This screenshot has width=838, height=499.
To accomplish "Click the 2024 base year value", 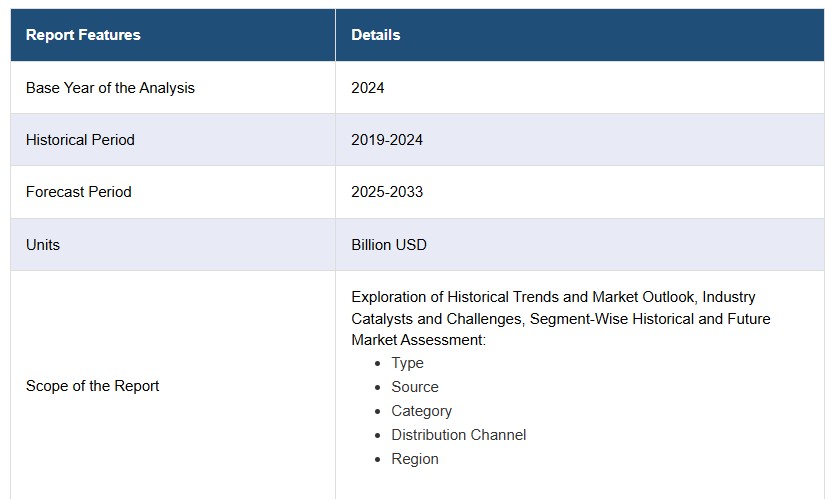I will coord(367,88).
